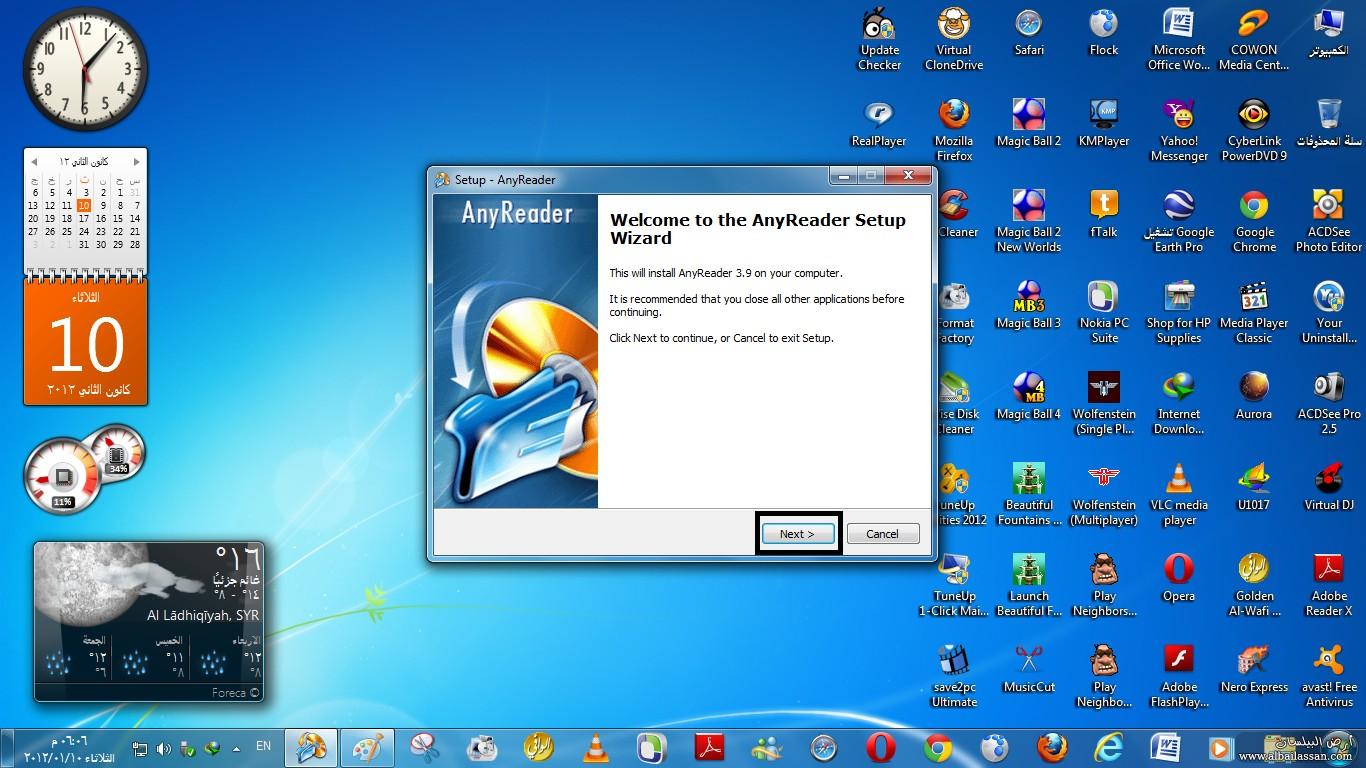Select U1017 desktop icon
This screenshot has width=1366, height=768.
tap(1254, 488)
